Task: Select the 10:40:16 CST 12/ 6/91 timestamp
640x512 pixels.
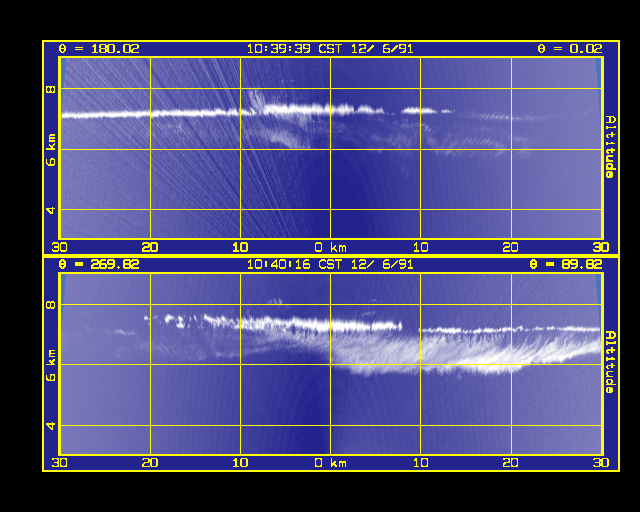Action: [330, 264]
